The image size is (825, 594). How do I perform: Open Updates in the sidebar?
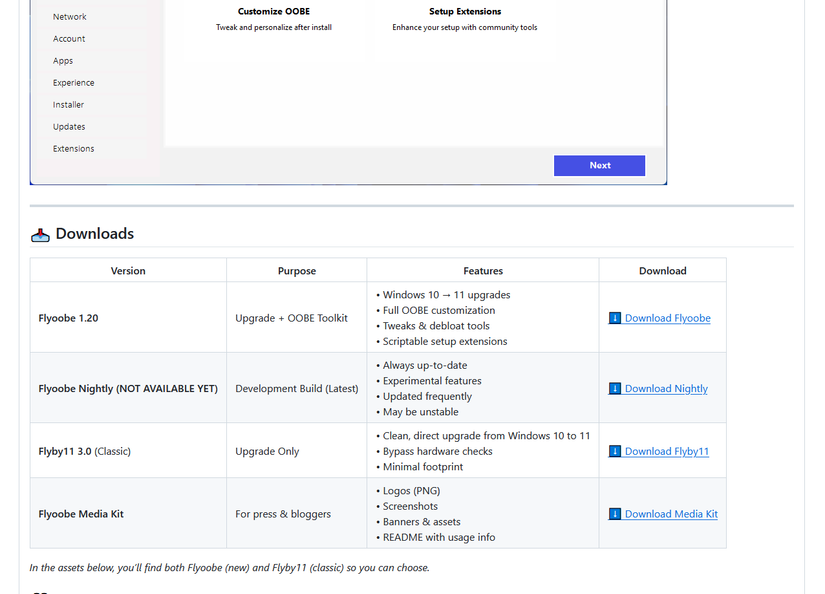(x=69, y=127)
